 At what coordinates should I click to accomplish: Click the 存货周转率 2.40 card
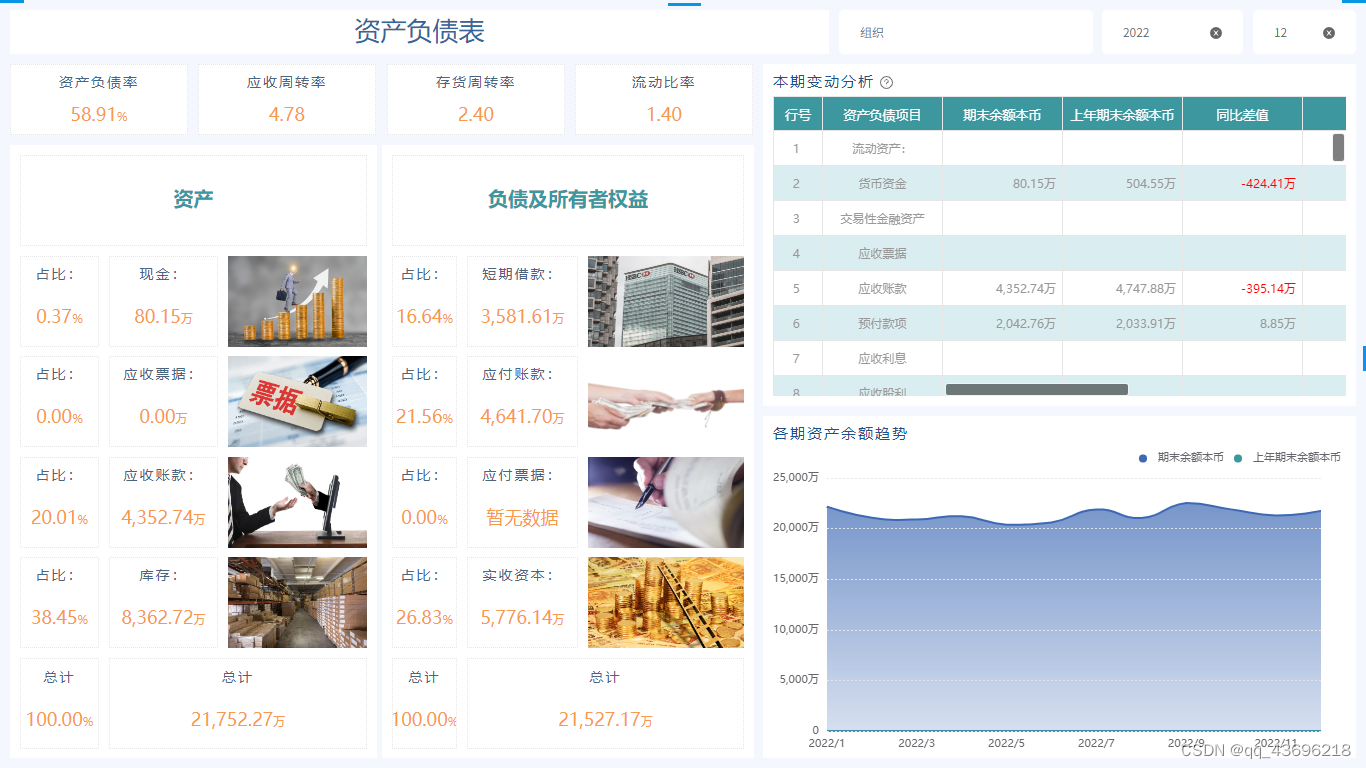pyautogui.click(x=476, y=99)
